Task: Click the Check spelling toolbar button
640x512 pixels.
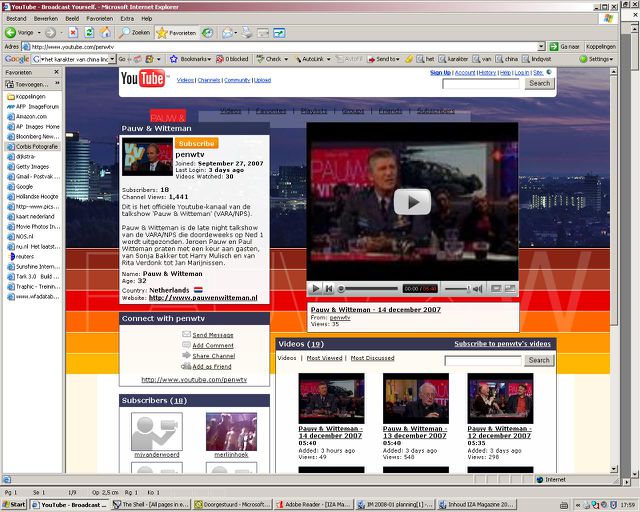Action: pyautogui.click(x=269, y=59)
